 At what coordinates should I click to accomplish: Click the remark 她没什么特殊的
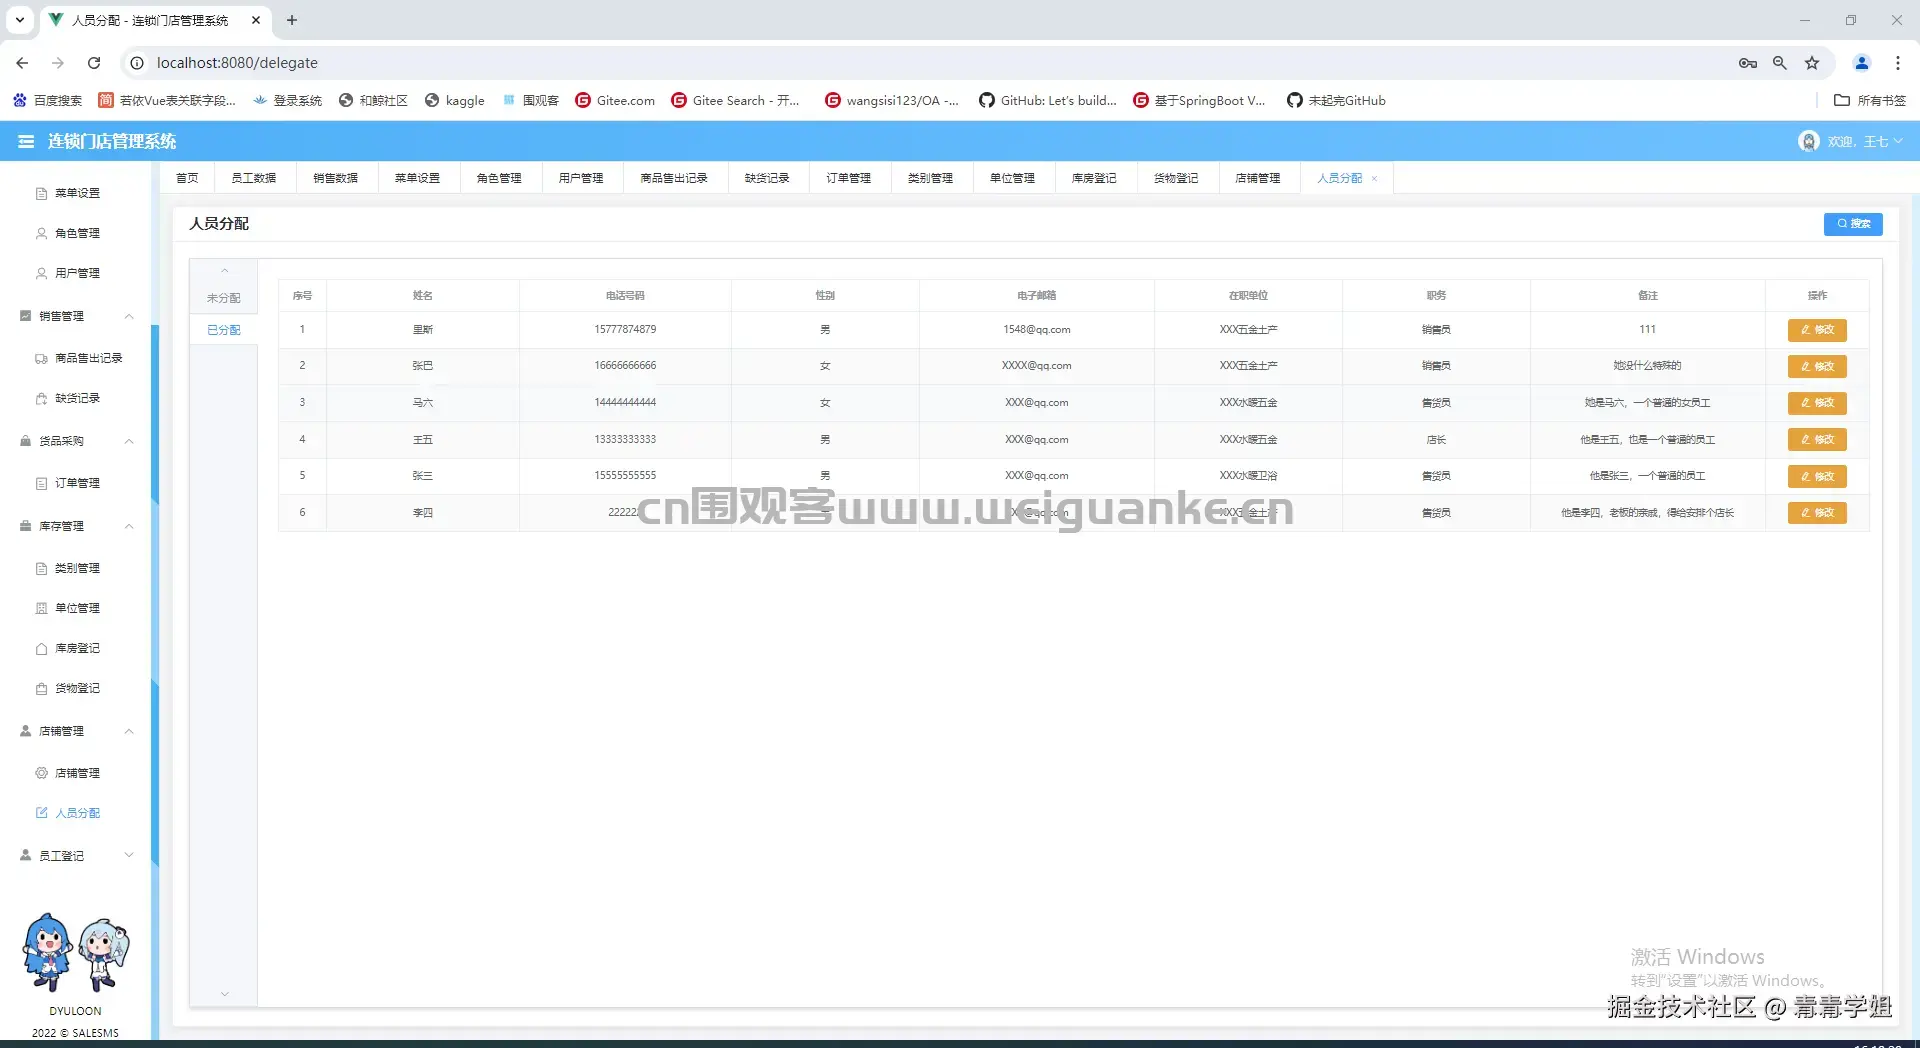pos(1647,366)
